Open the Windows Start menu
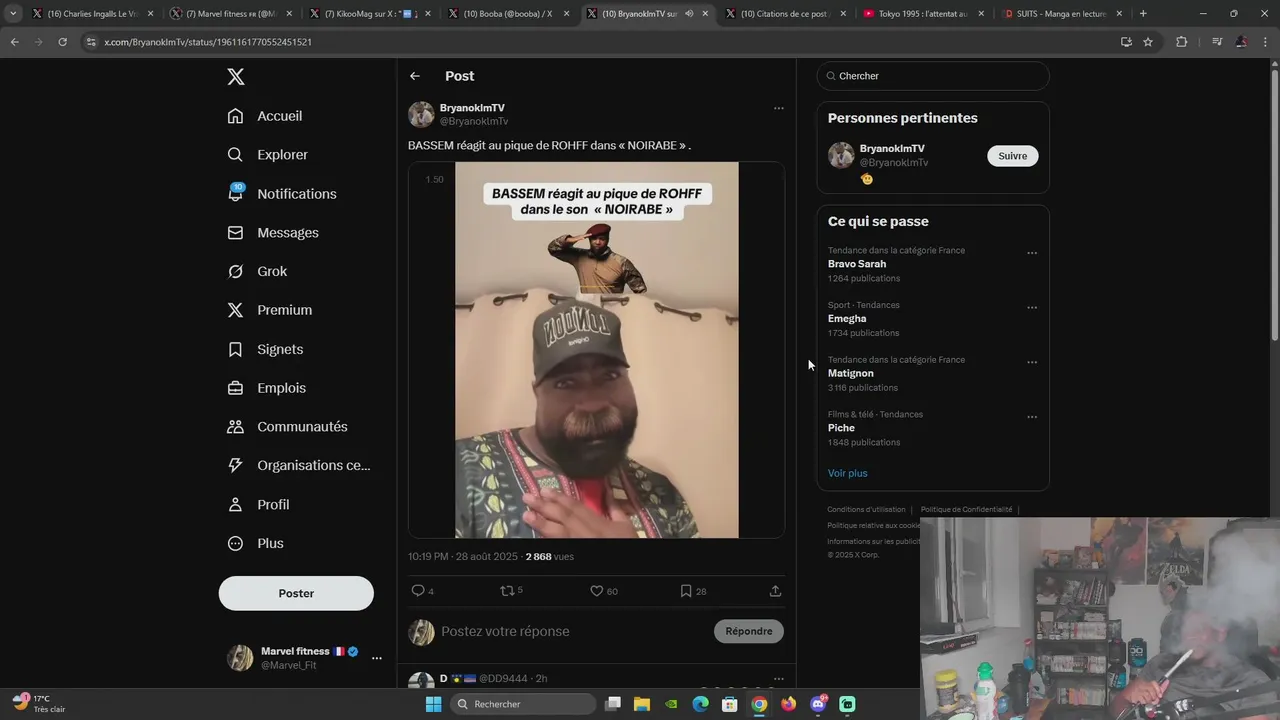This screenshot has width=1280, height=720. (x=433, y=704)
